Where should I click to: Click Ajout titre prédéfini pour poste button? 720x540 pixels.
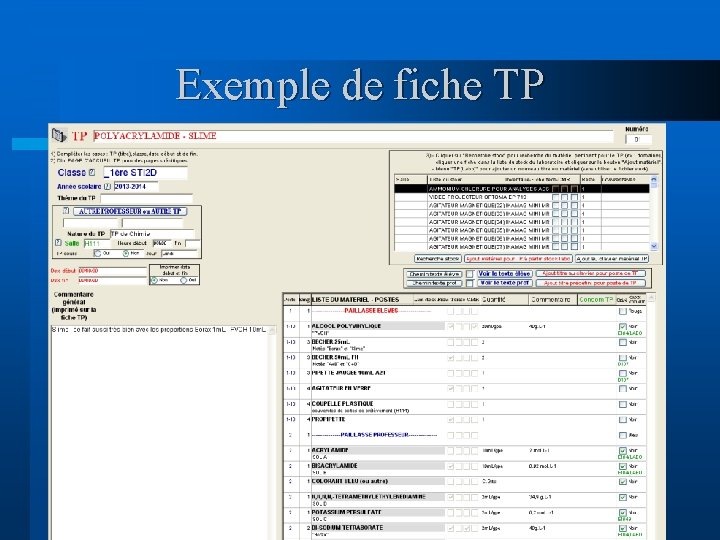tap(591, 283)
